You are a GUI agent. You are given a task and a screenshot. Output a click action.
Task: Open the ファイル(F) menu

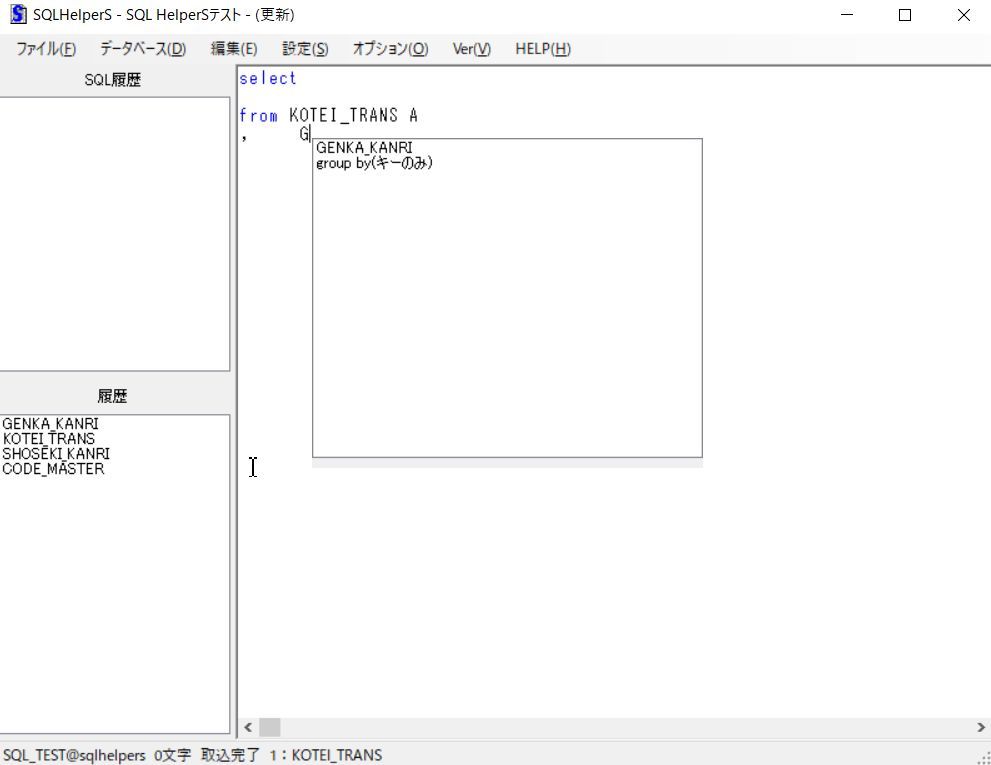46,49
